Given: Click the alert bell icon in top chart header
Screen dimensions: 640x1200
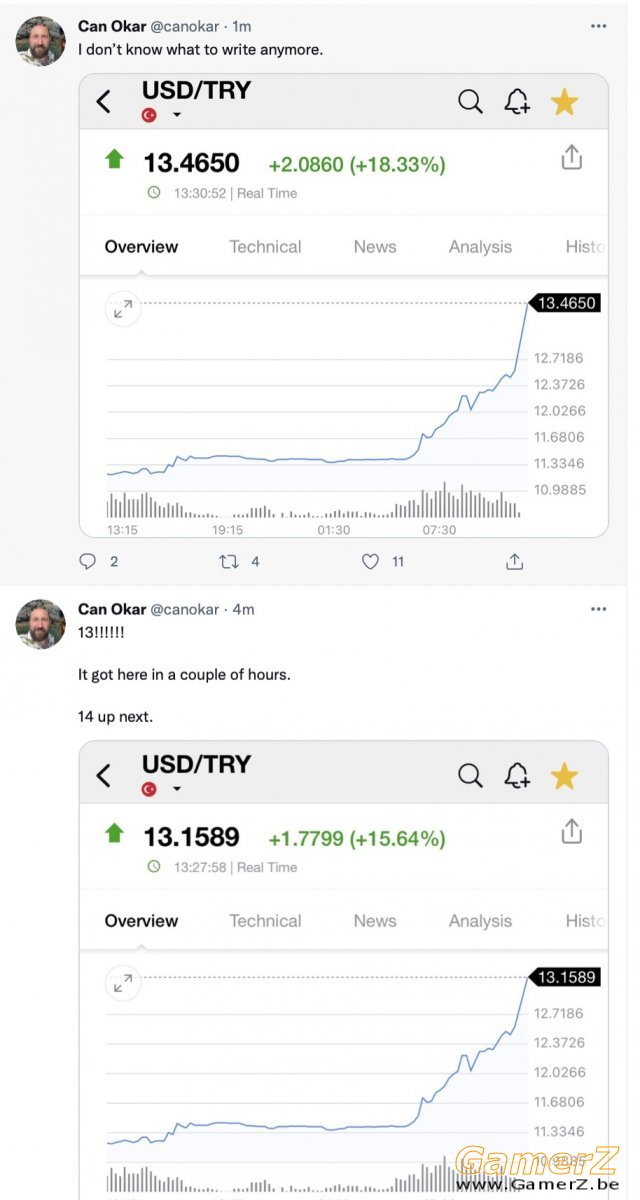Looking at the screenshot, I should tap(517, 101).
